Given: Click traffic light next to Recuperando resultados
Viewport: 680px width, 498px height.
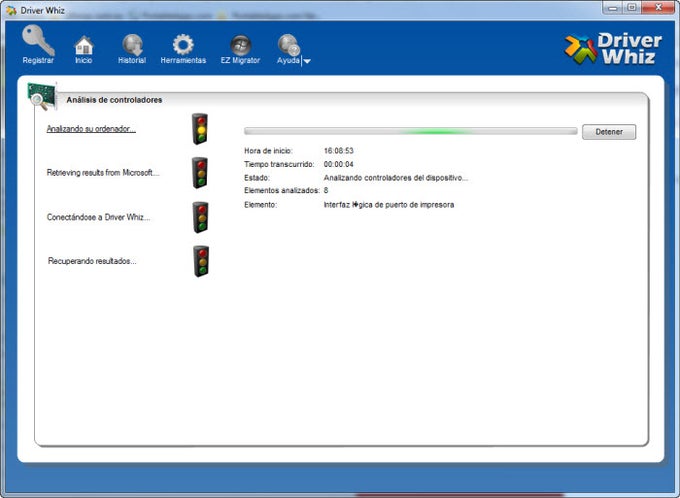Looking at the screenshot, I should coord(201,261).
